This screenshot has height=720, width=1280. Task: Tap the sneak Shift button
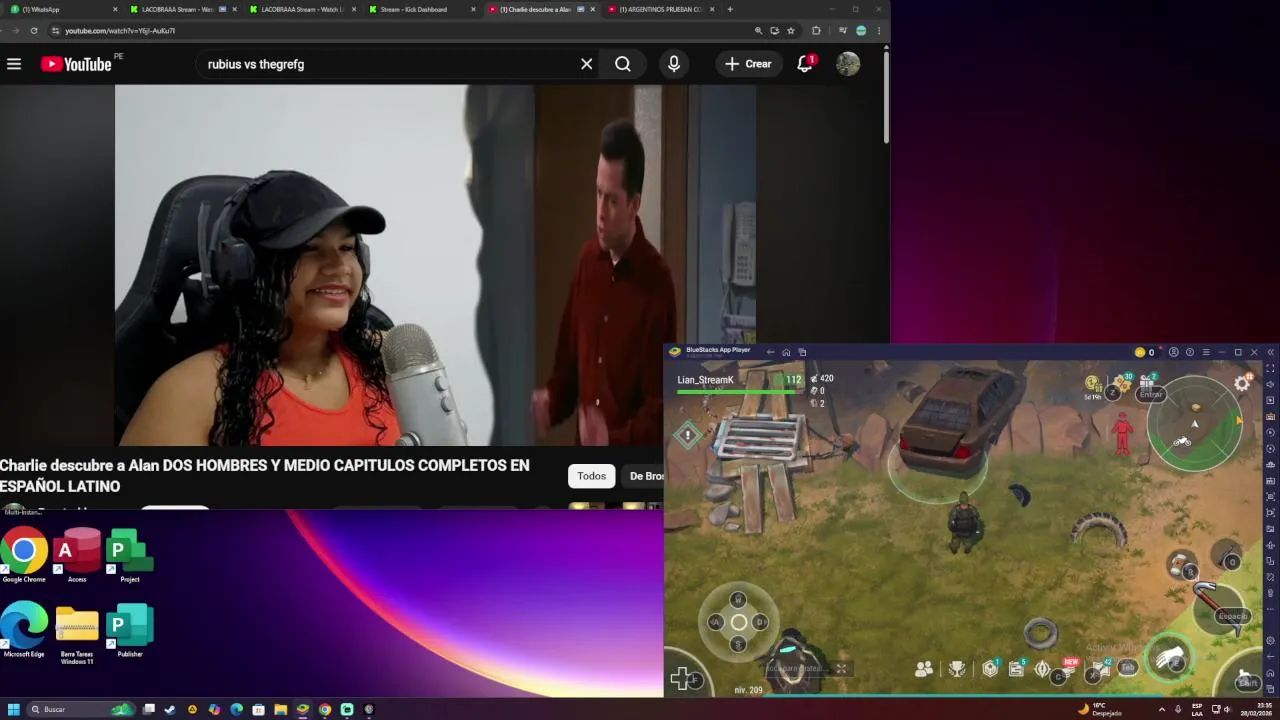(x=1246, y=682)
